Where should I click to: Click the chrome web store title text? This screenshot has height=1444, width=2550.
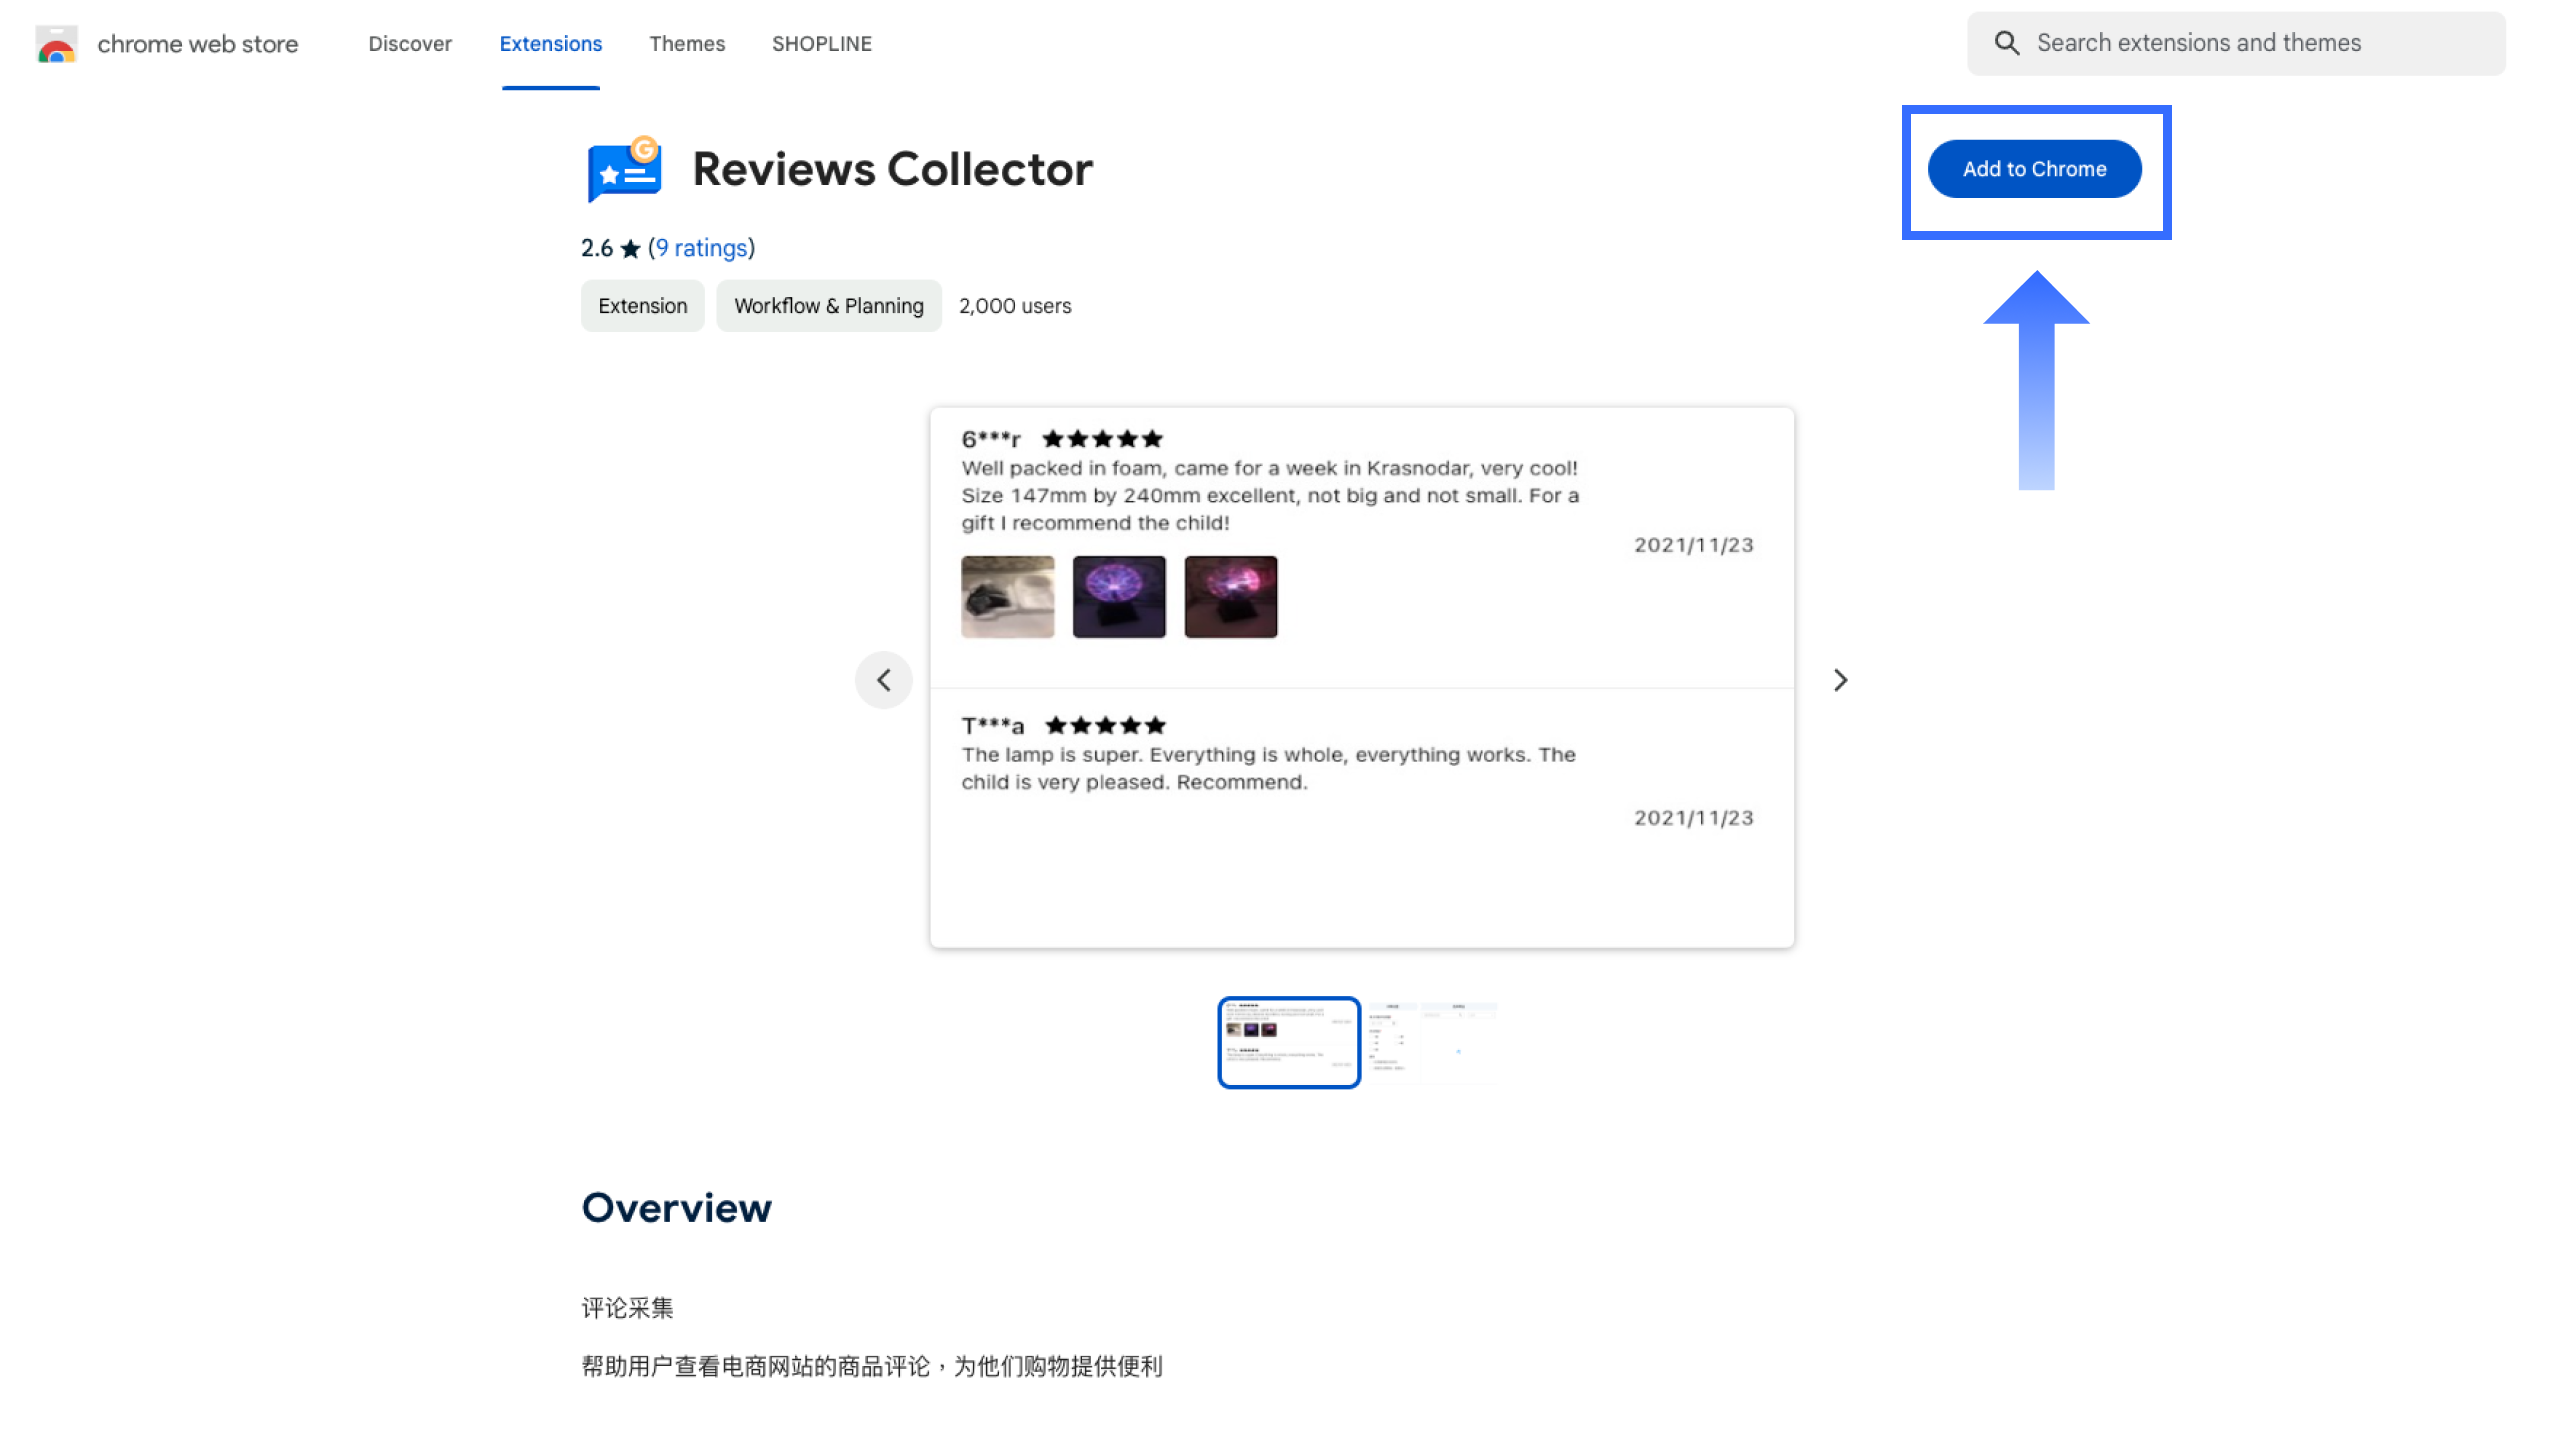(x=197, y=44)
